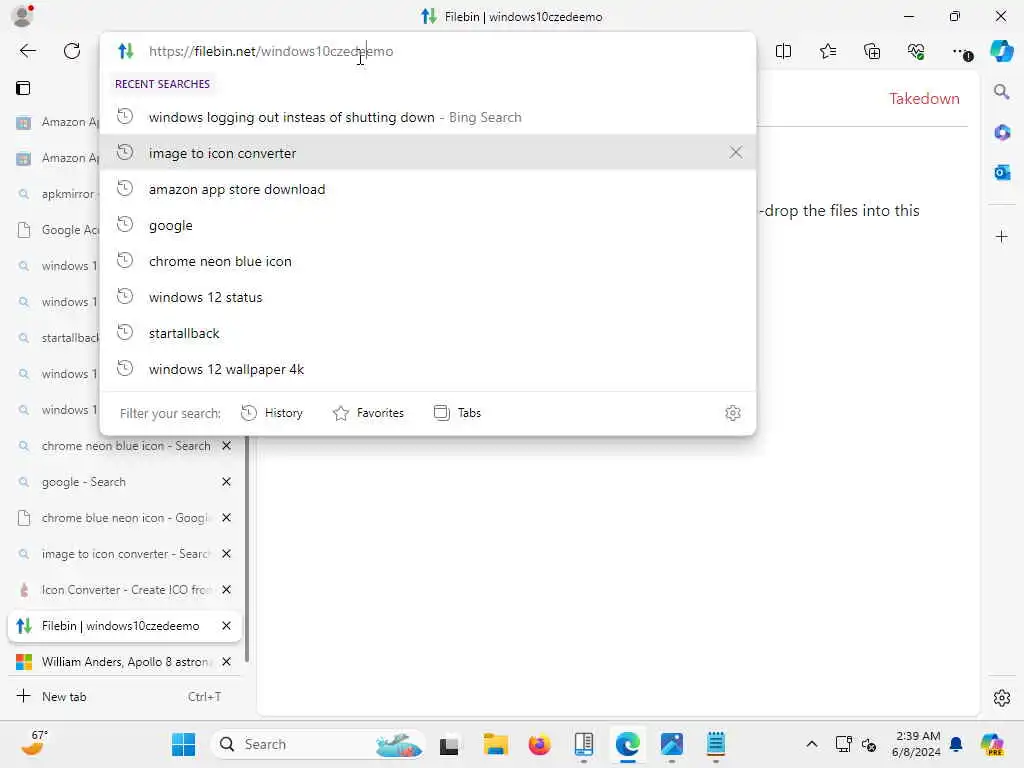Image resolution: width=1024 pixels, height=768 pixels.
Task: Open Collections icon in Edge toolbar
Action: (x=872, y=51)
